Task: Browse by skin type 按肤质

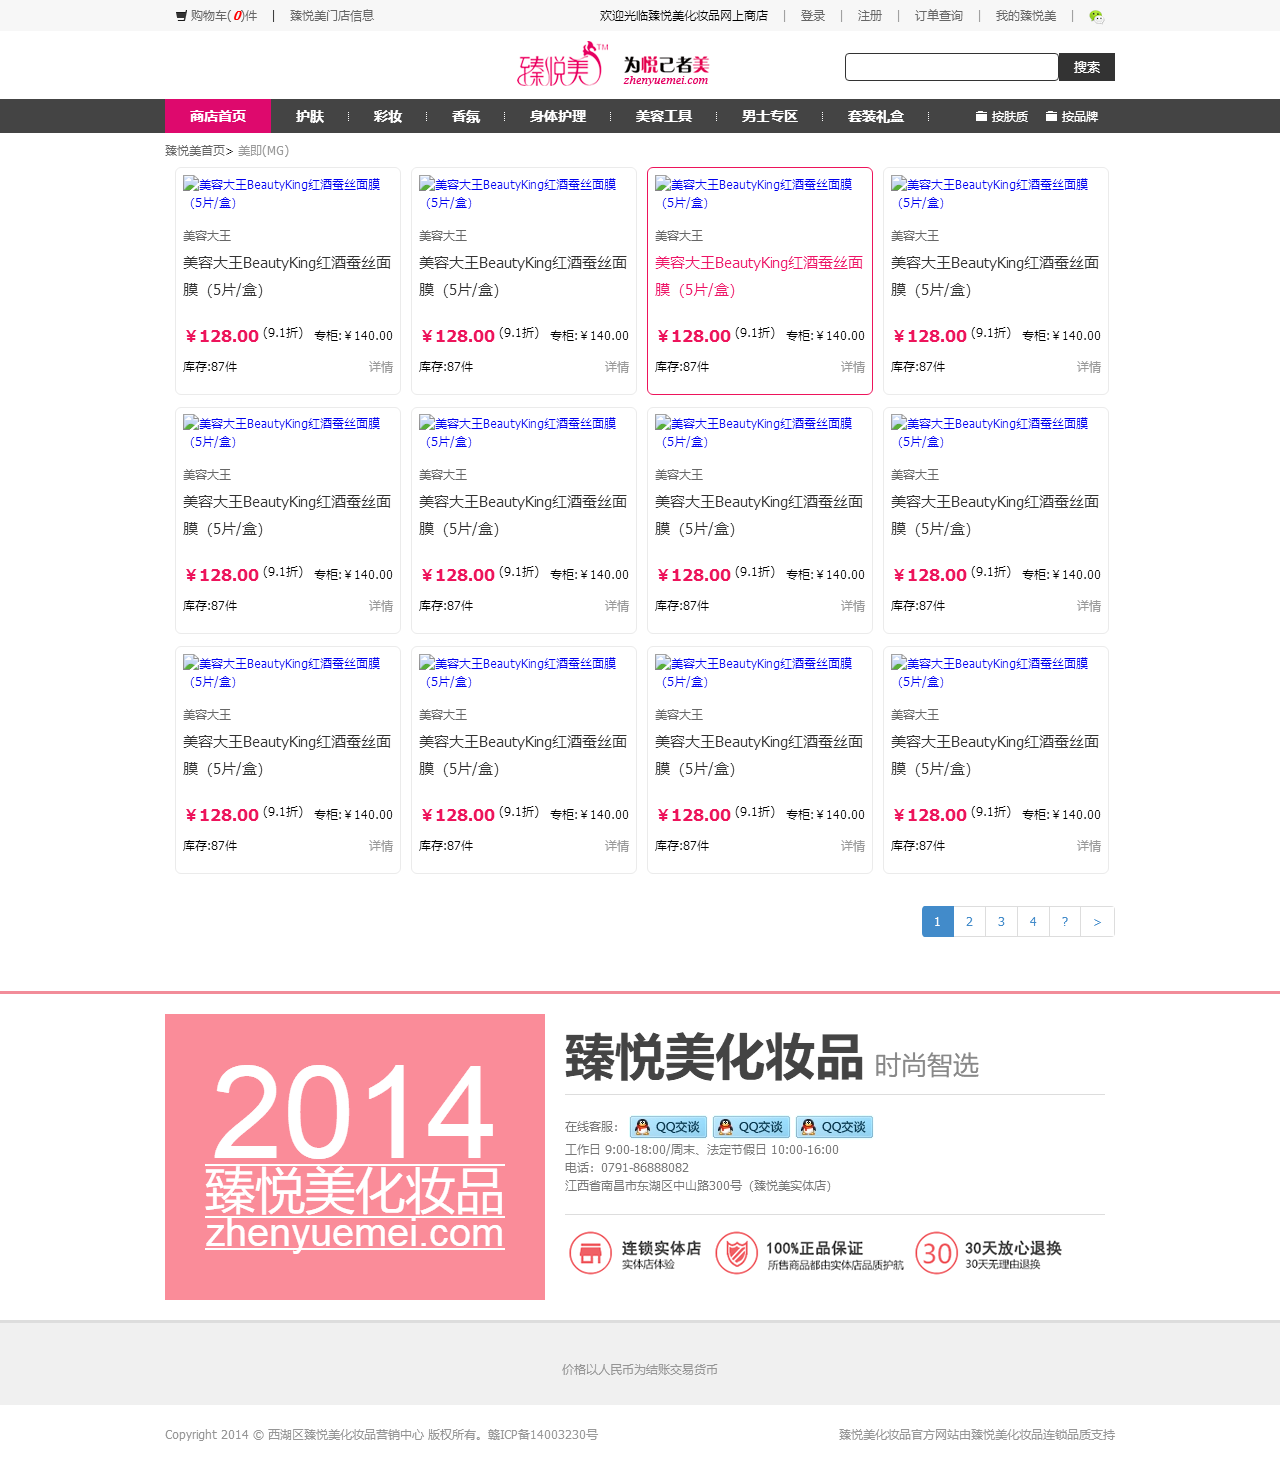Action: (1002, 117)
